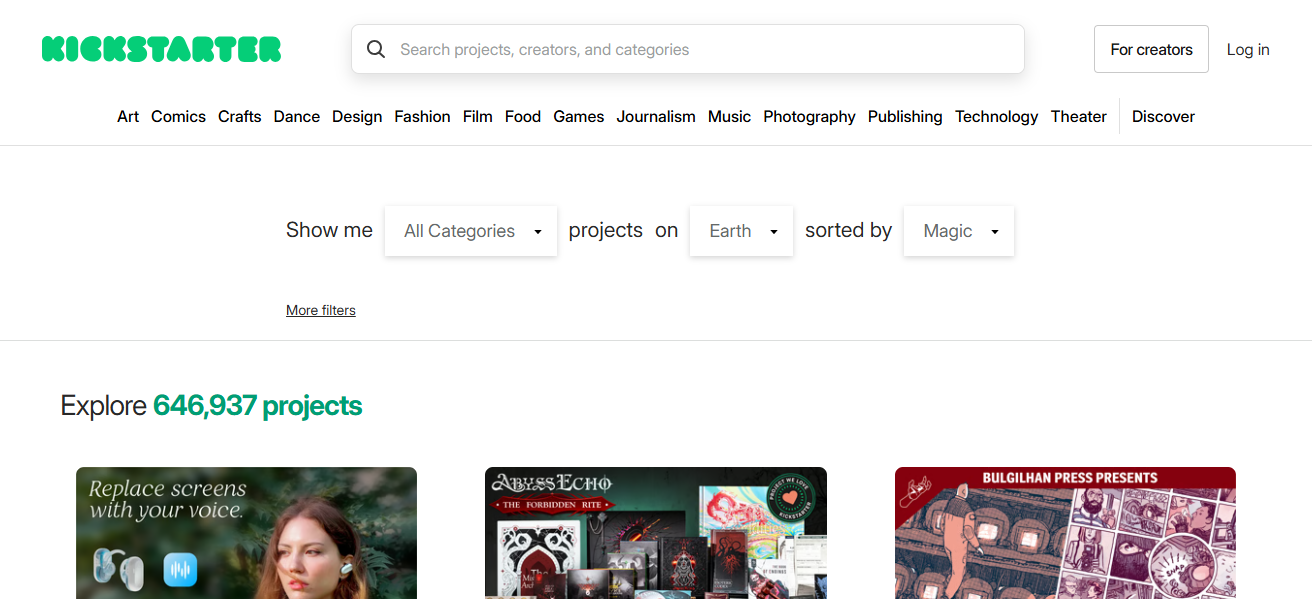Open the Games category
Viewport: 1312px width, 599px height.
point(579,116)
